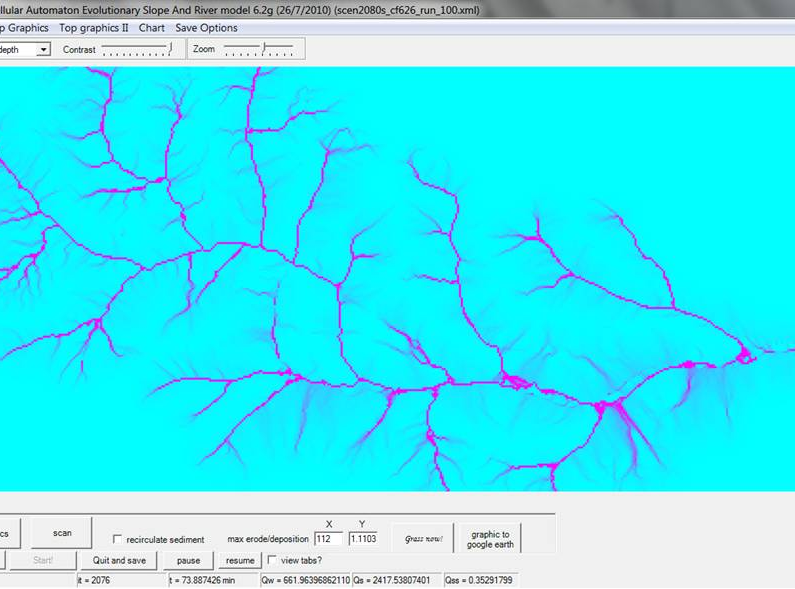Adjust the Zoom slider
This screenshot has width=795, height=589.
(259, 49)
